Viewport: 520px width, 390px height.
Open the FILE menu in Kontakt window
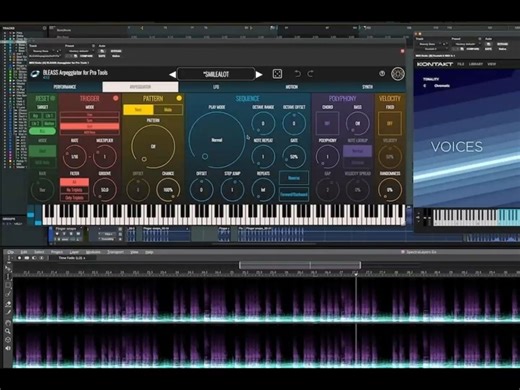[x=460, y=64]
